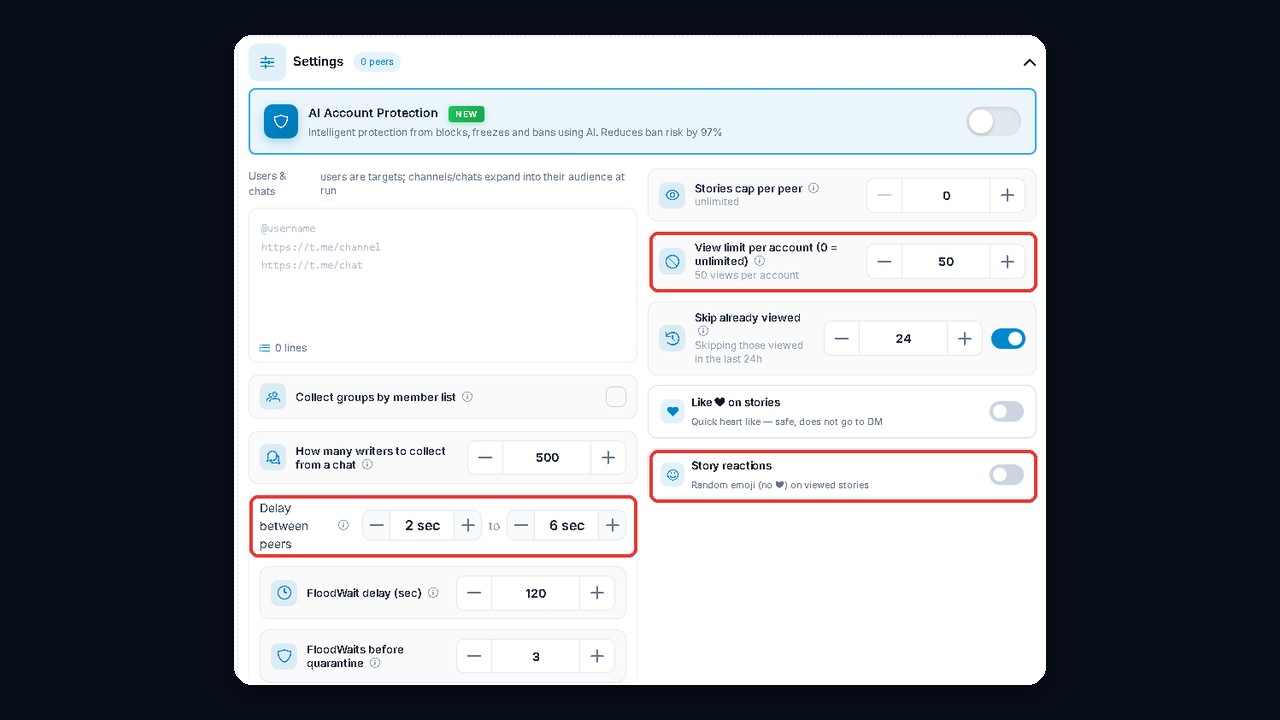Viewport: 1280px width, 720px height.
Task: Click the View limit value field showing 50
Action: [946, 262]
